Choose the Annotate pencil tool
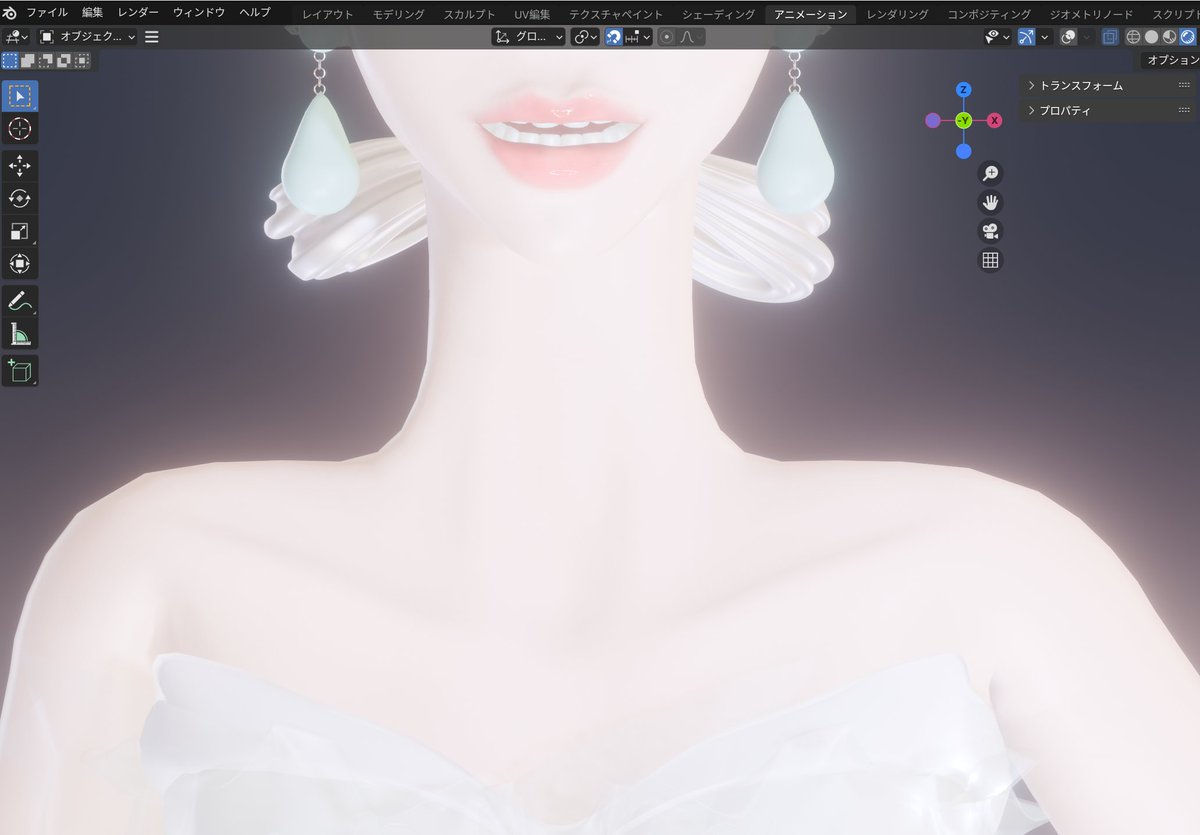This screenshot has width=1200, height=835. pyautogui.click(x=20, y=300)
